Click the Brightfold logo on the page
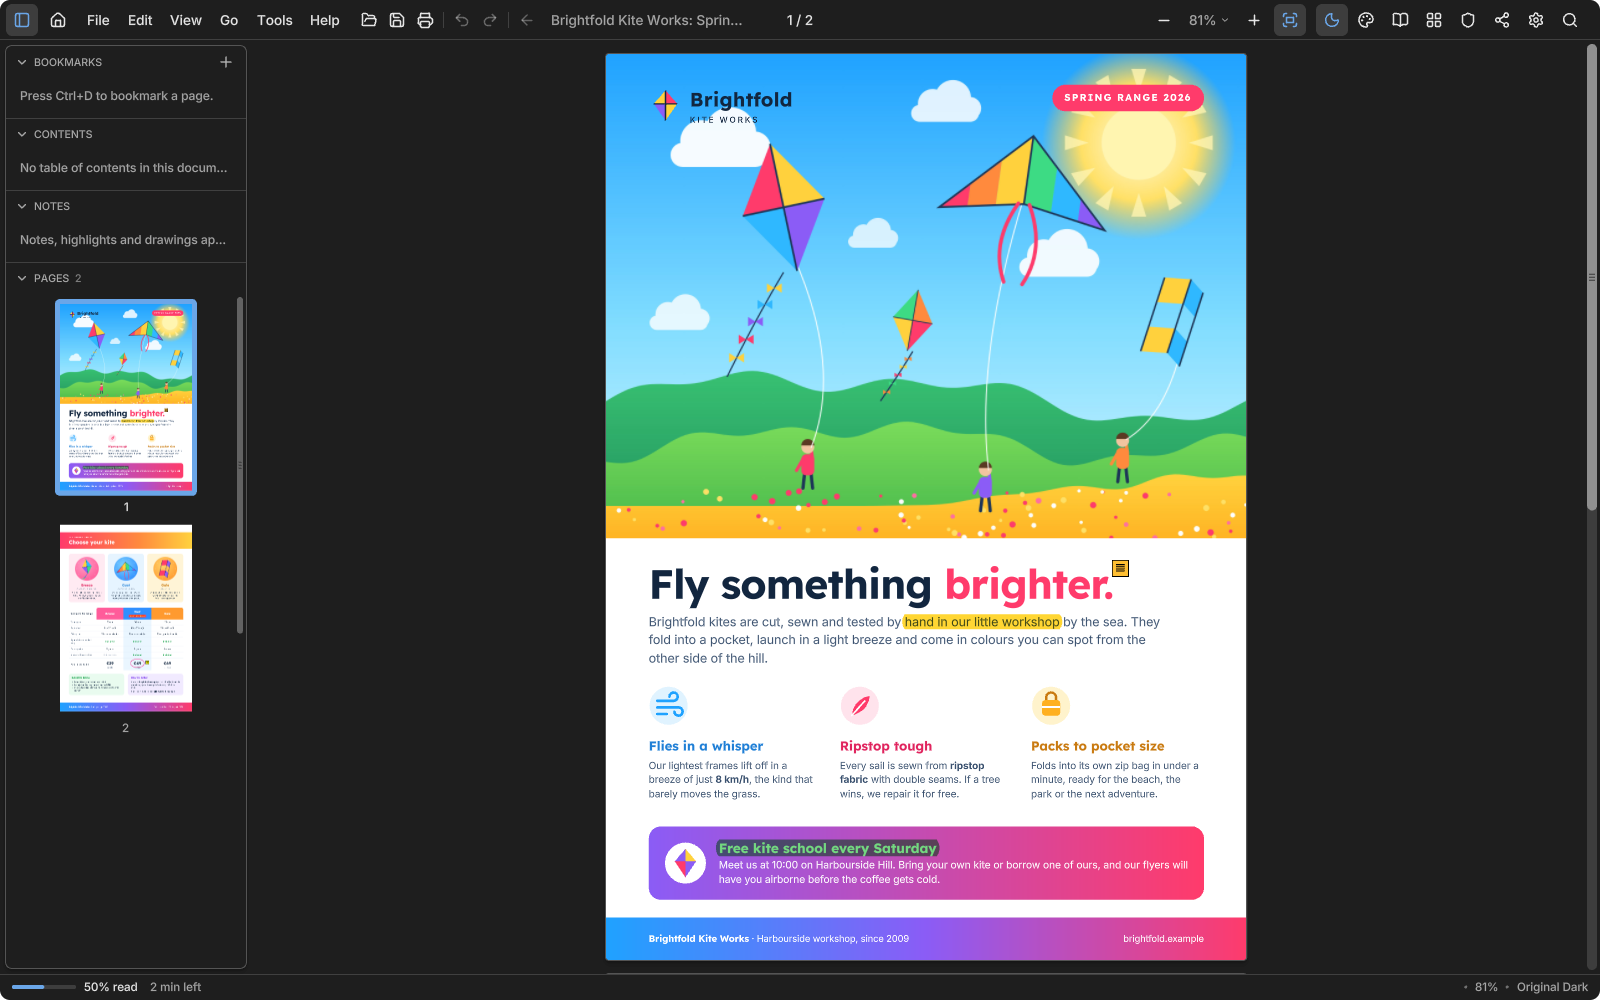This screenshot has height=1000, width=1600. pos(722,105)
